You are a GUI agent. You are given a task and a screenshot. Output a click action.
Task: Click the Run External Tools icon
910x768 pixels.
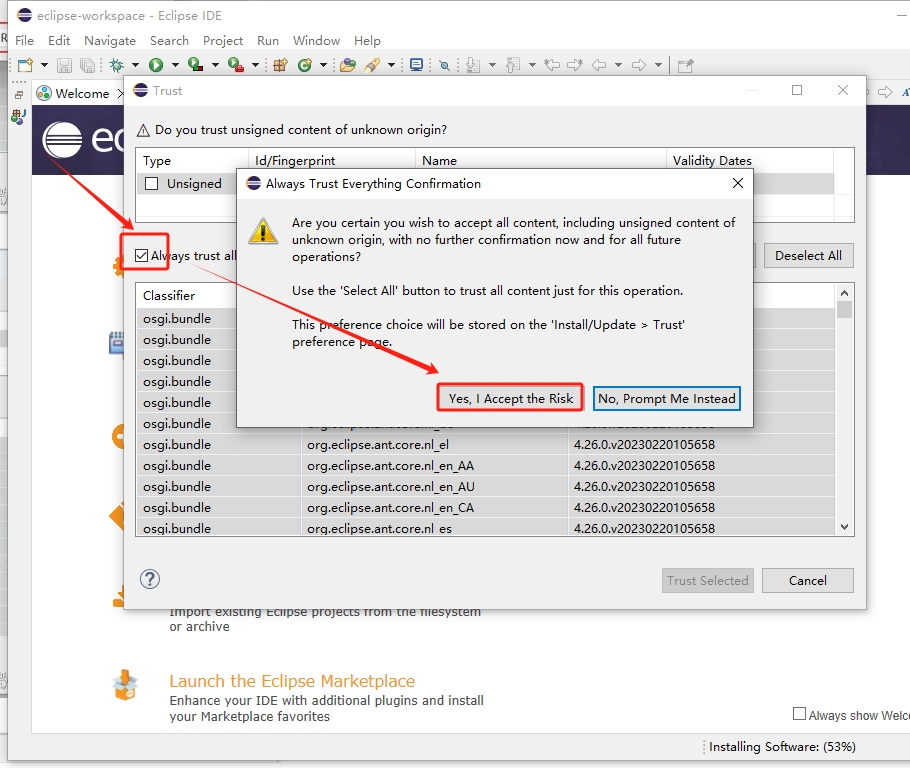tap(236, 65)
